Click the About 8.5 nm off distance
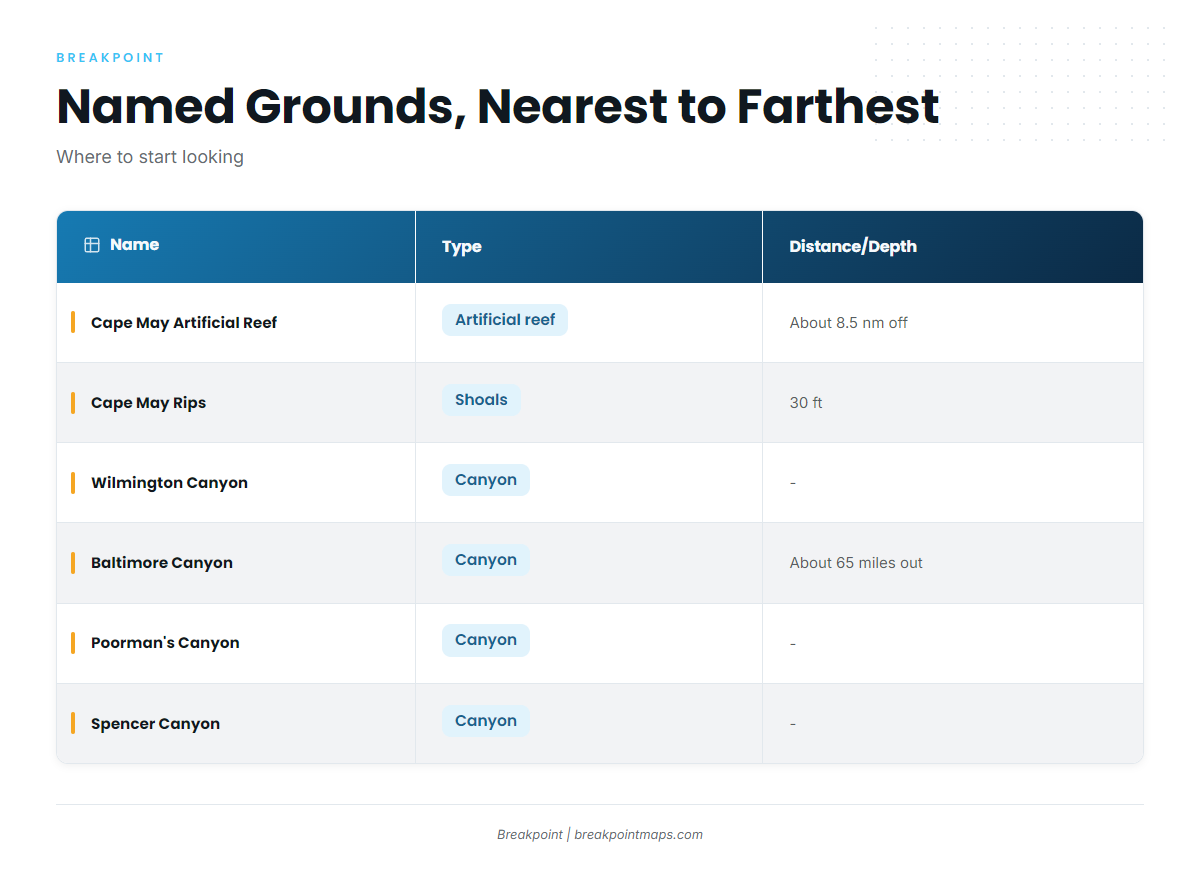Image resolution: width=1200 pixels, height=869 pixels. [x=849, y=323]
